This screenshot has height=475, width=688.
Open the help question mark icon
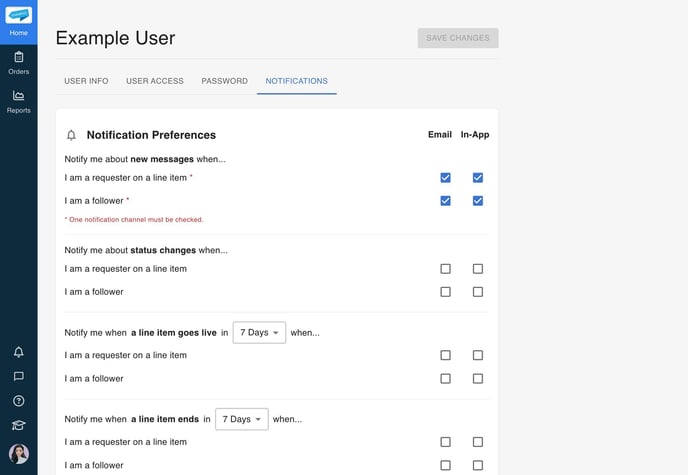(18, 401)
